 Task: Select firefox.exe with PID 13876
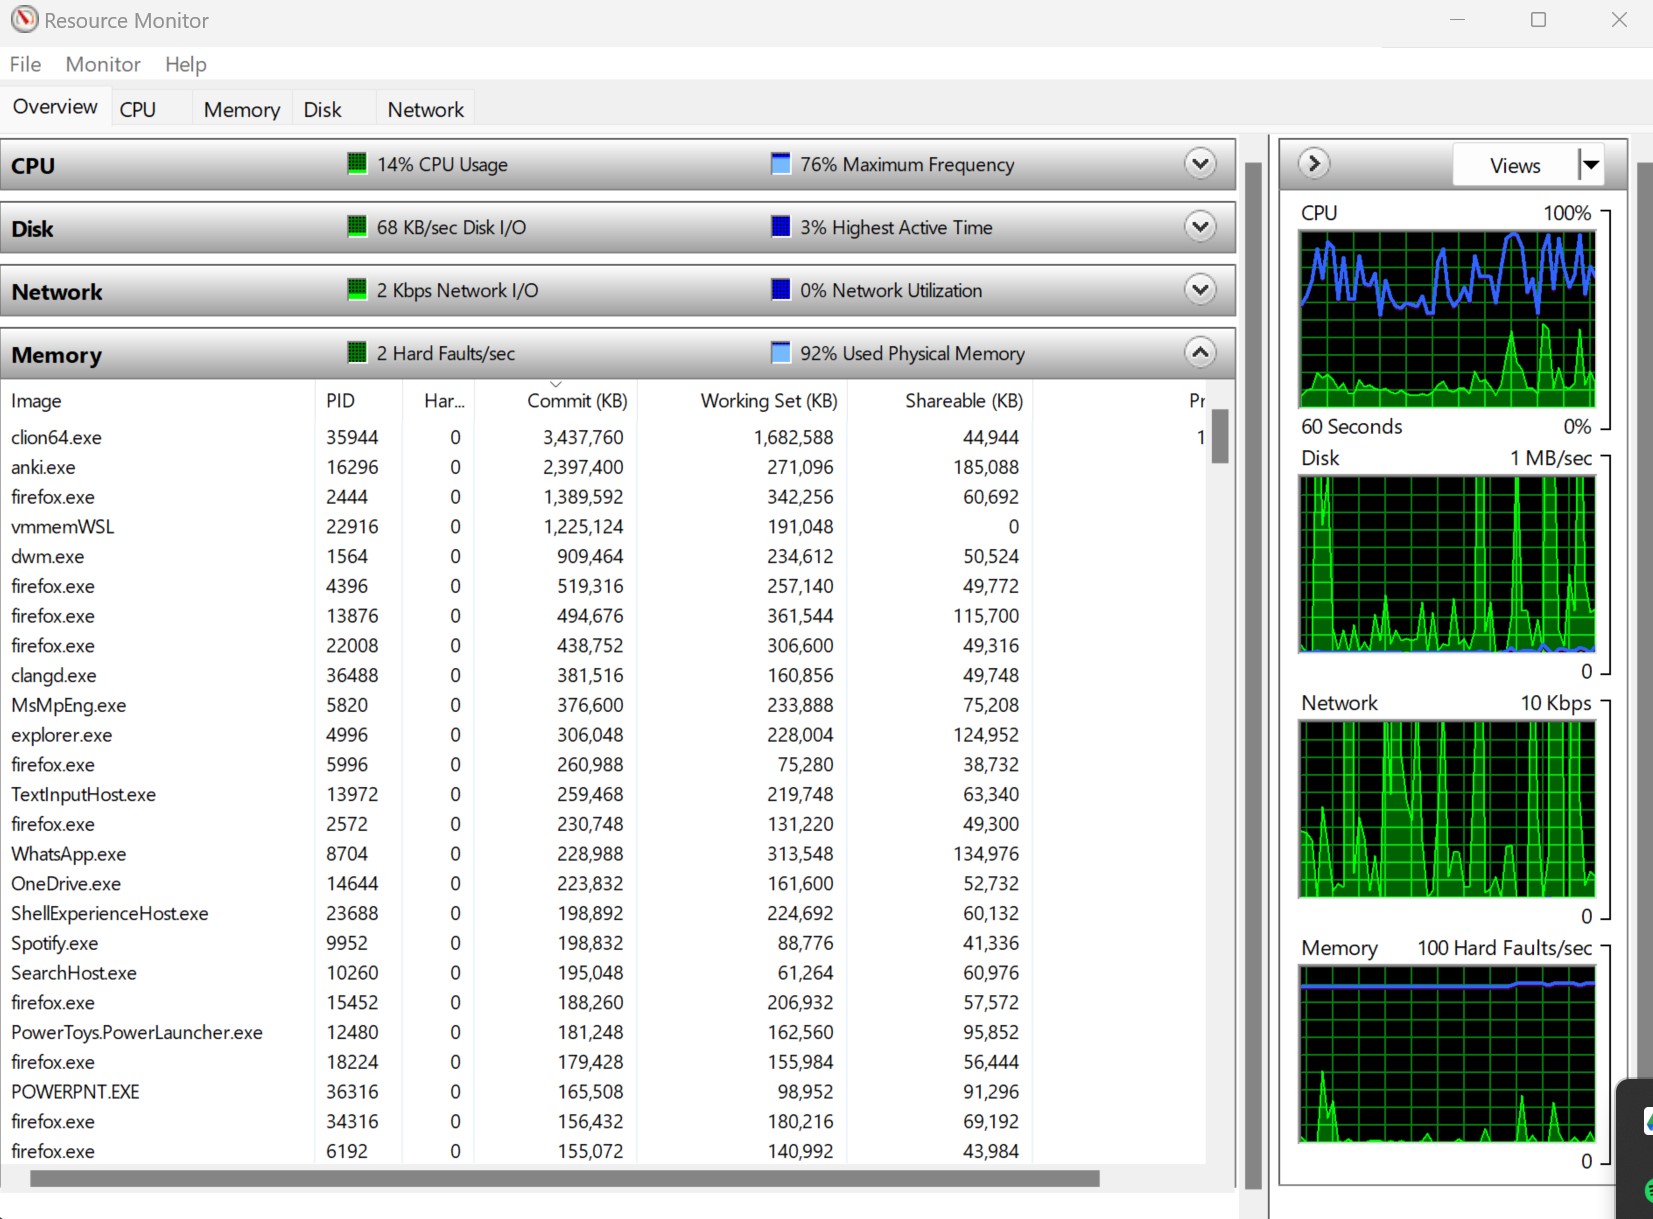tap(603, 616)
